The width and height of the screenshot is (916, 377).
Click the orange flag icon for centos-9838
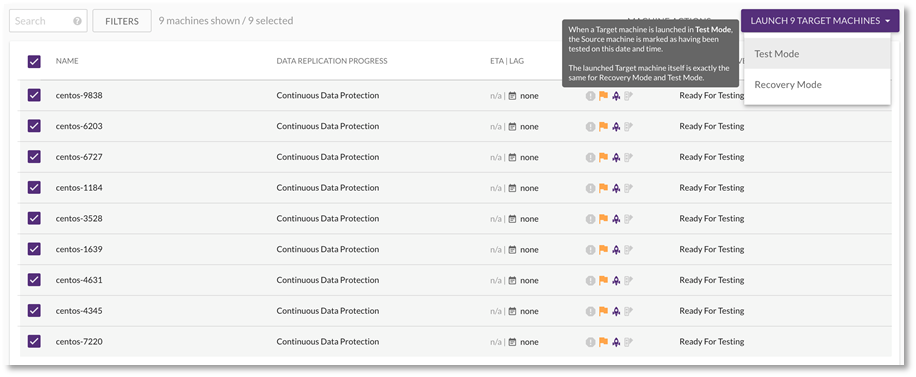603,95
